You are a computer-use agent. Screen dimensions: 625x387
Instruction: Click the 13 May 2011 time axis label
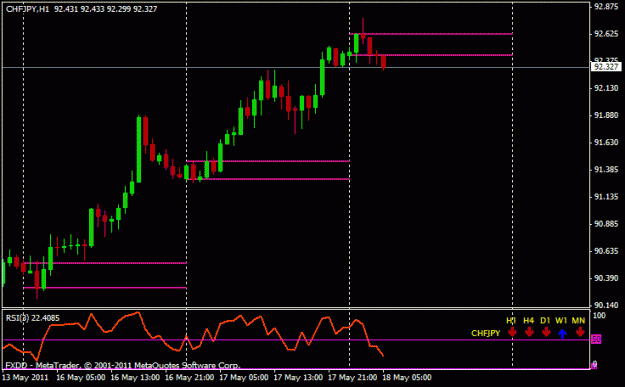pos(25,377)
